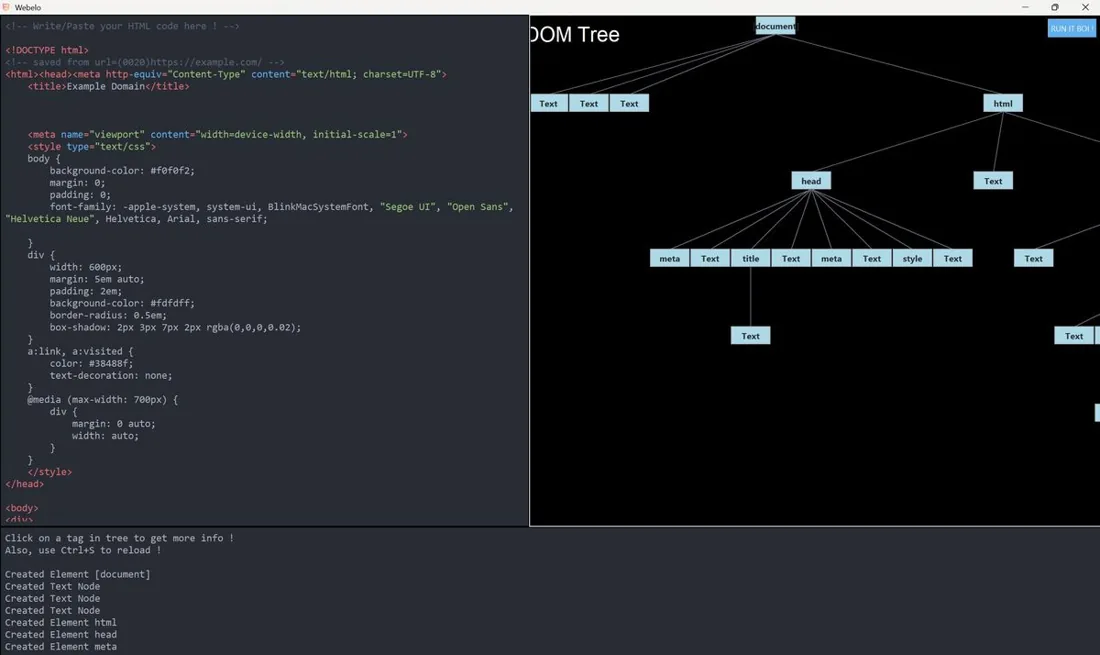Viewport: 1100px width, 655px height.
Task: Click the DOCTYPE html line in the editor
Action: pos(47,50)
